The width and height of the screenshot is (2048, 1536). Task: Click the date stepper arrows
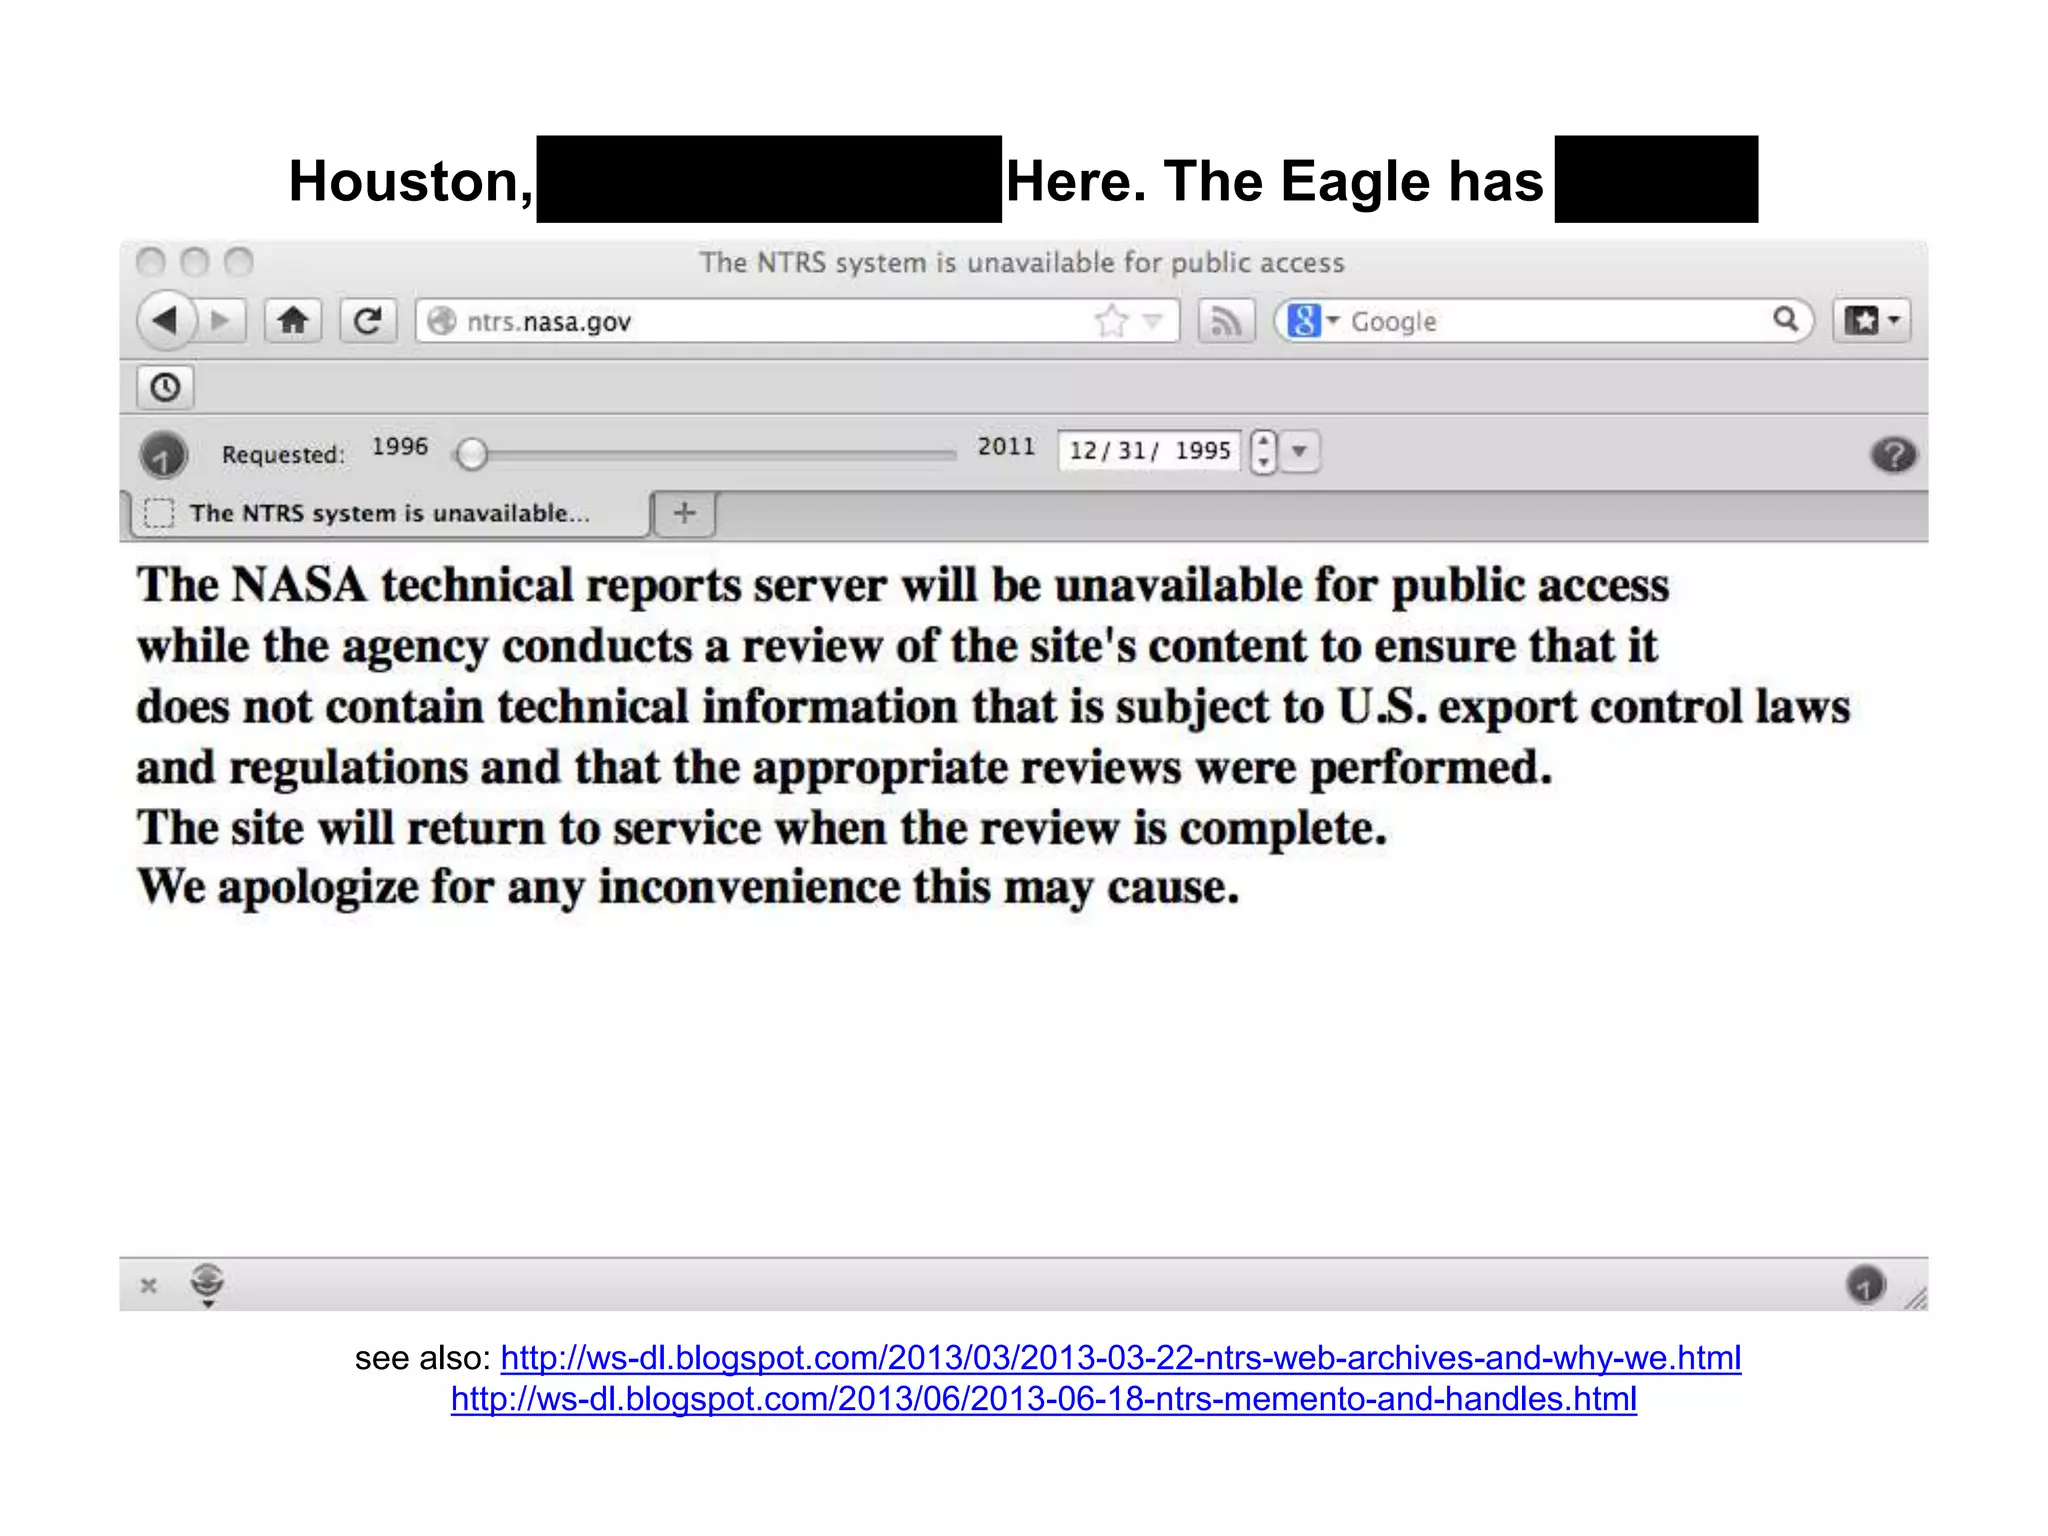1264,451
